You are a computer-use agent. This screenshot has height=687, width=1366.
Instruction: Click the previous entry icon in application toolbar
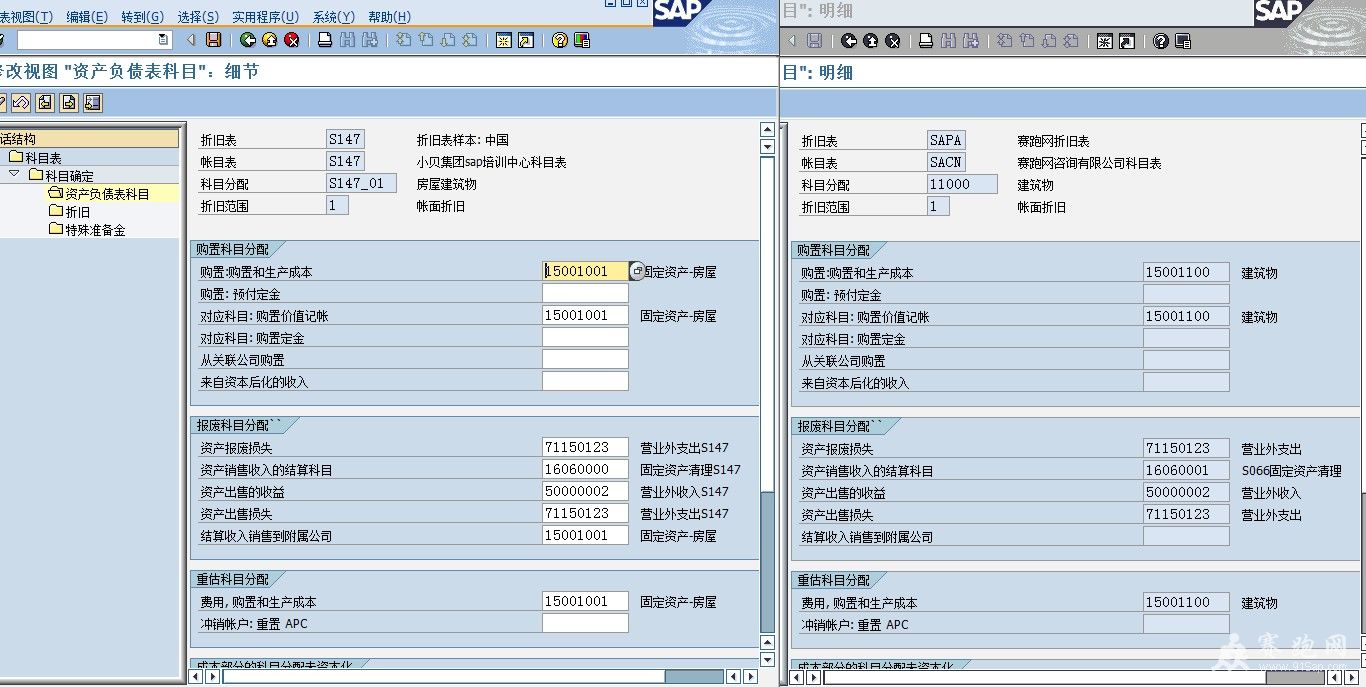44,103
